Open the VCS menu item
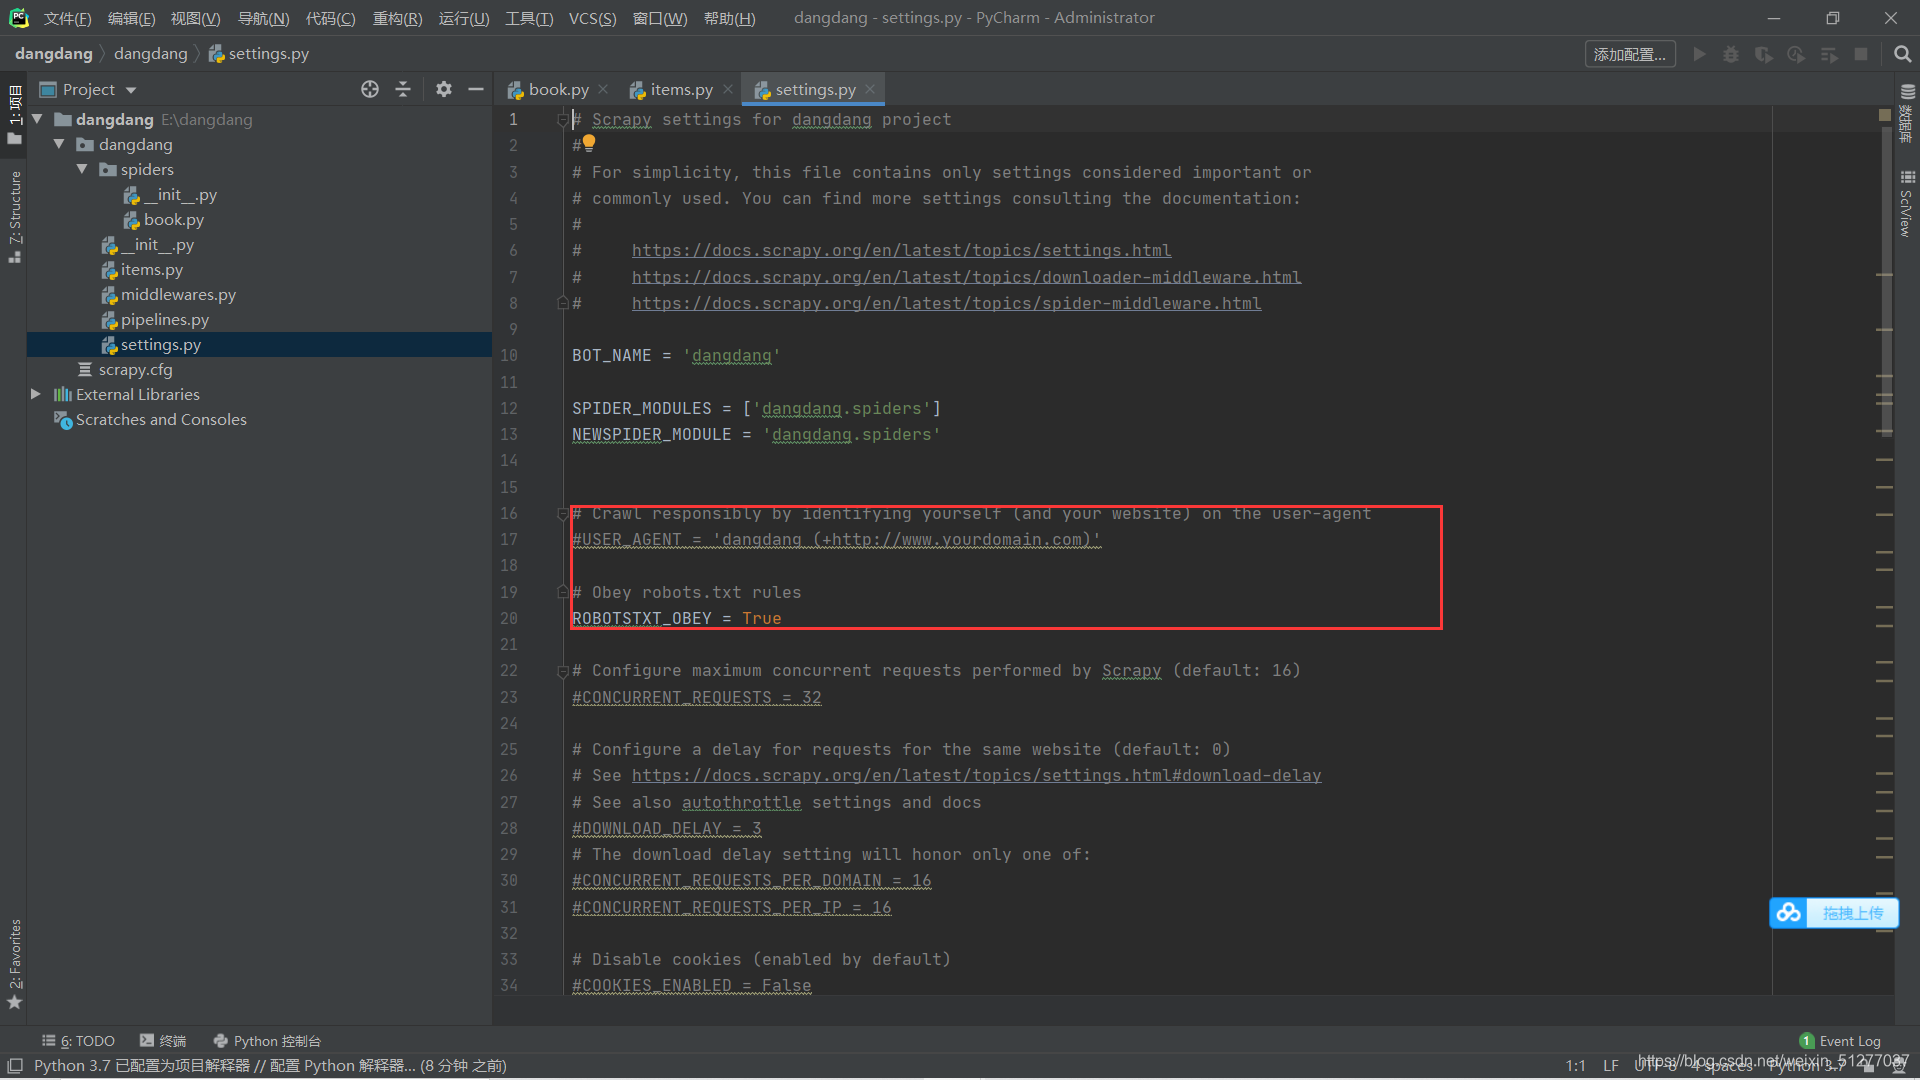1920x1080 pixels. tap(593, 17)
